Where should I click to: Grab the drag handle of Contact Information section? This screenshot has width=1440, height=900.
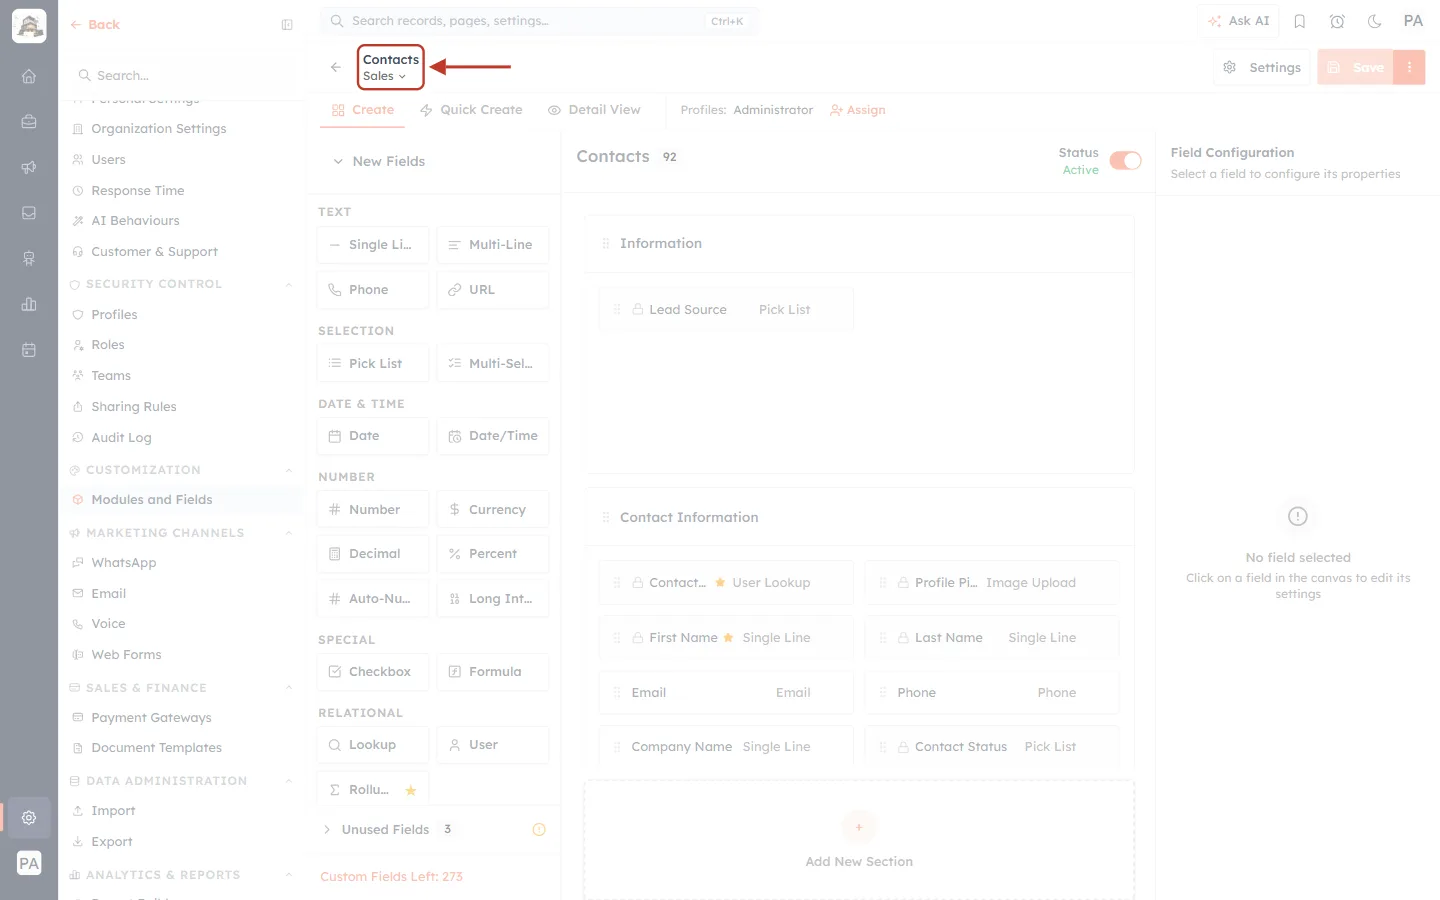pos(605,517)
